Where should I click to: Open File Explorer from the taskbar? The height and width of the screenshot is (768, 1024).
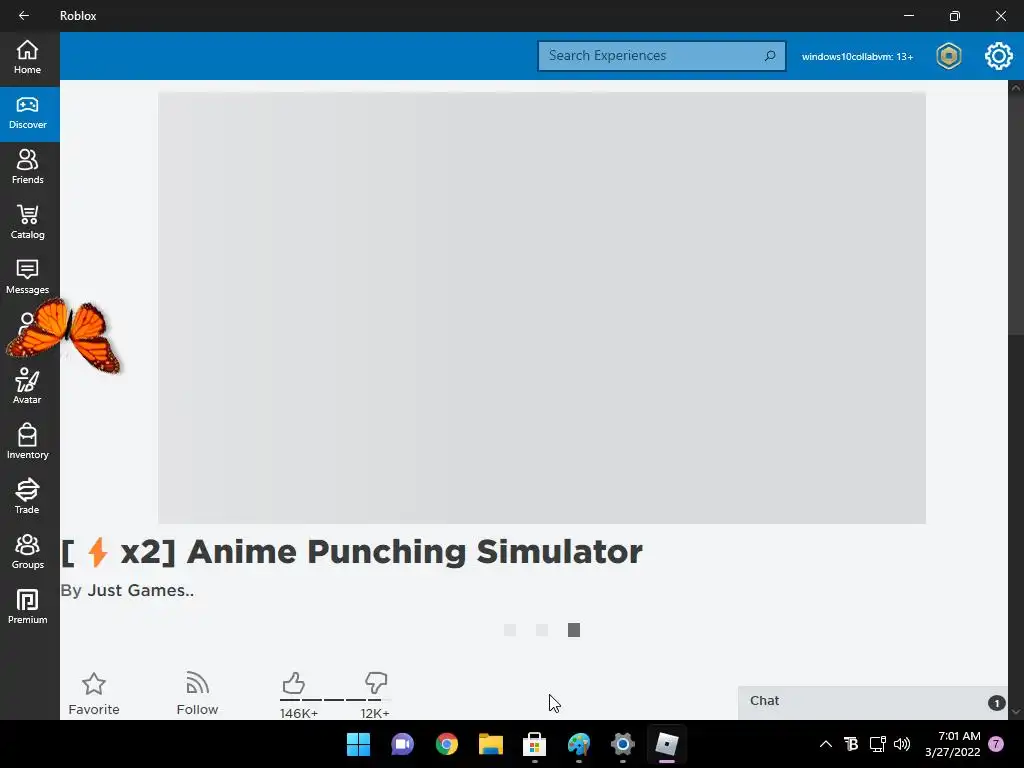pos(490,744)
